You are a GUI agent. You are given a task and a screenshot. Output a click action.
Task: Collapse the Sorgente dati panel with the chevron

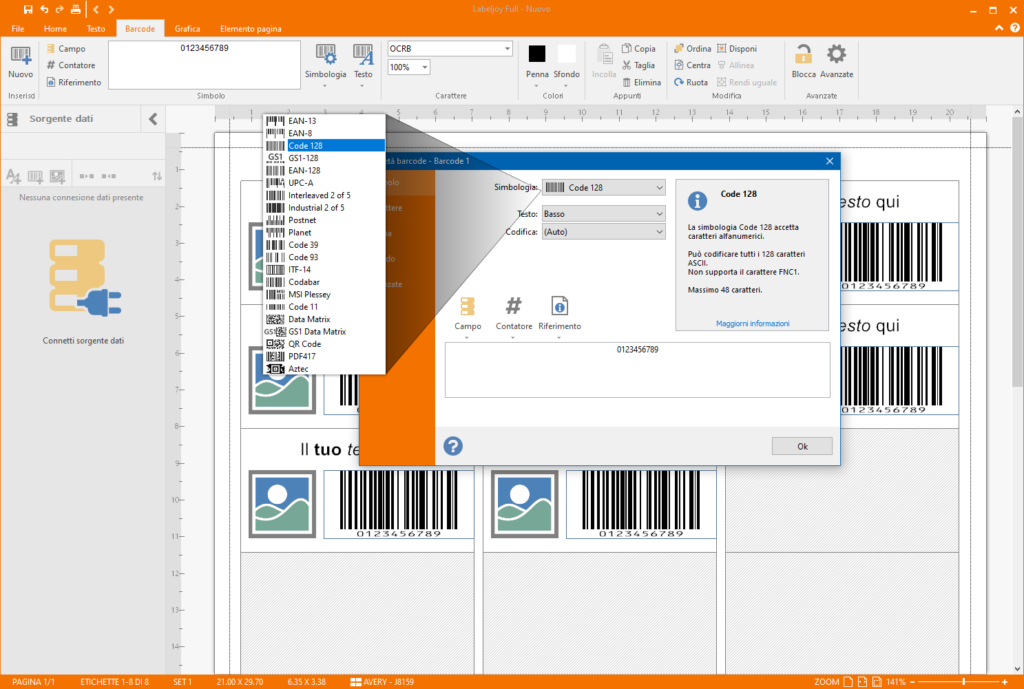pos(152,117)
